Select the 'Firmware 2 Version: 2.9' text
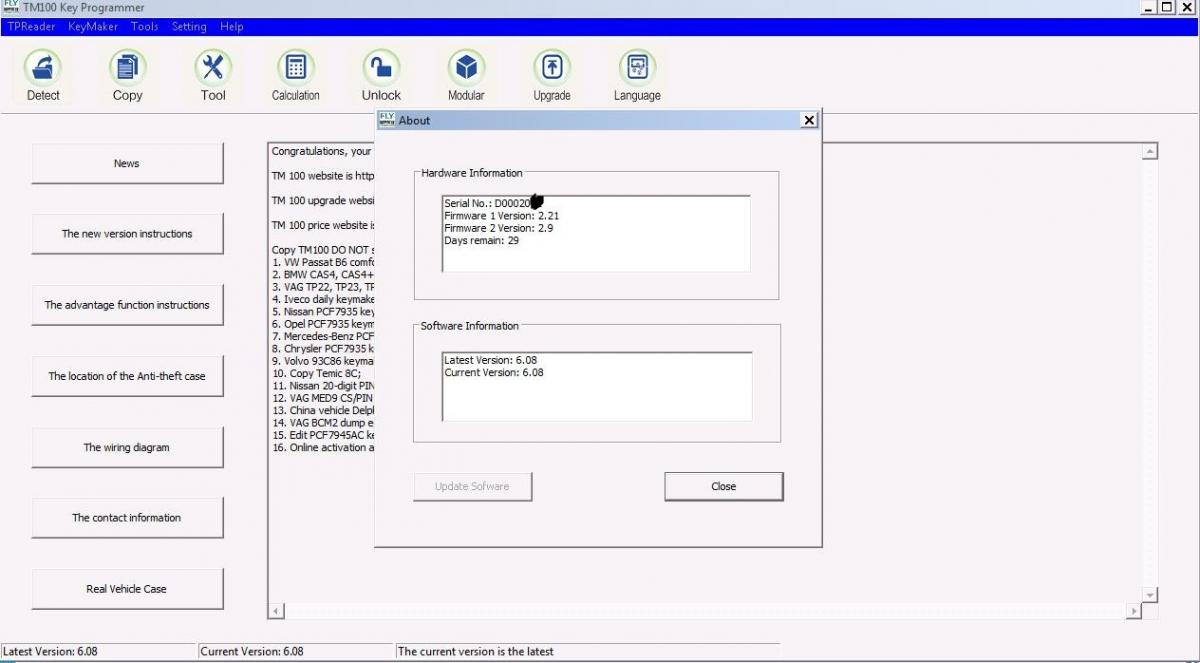This screenshot has height=663, width=1200. [x=498, y=228]
